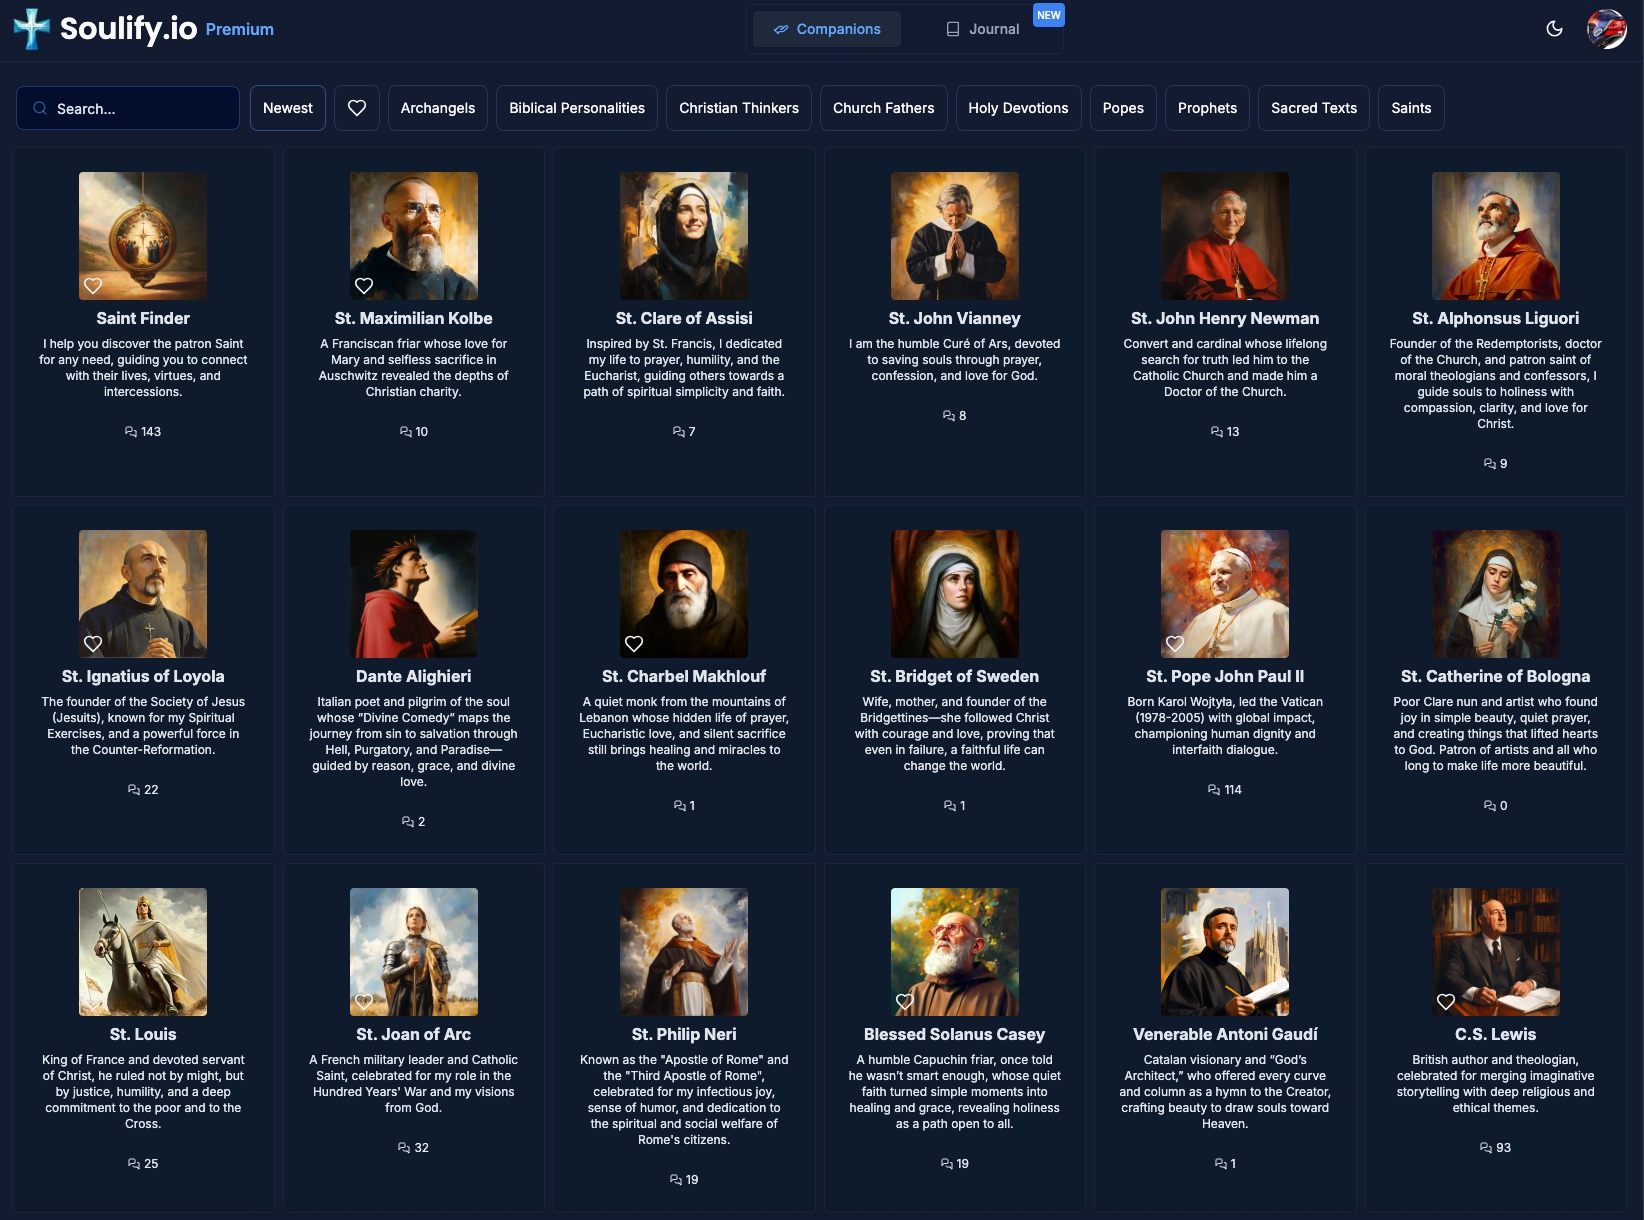This screenshot has width=1644, height=1220.
Task: Favorite Saint Finder using its heart toggle
Action: [93, 285]
